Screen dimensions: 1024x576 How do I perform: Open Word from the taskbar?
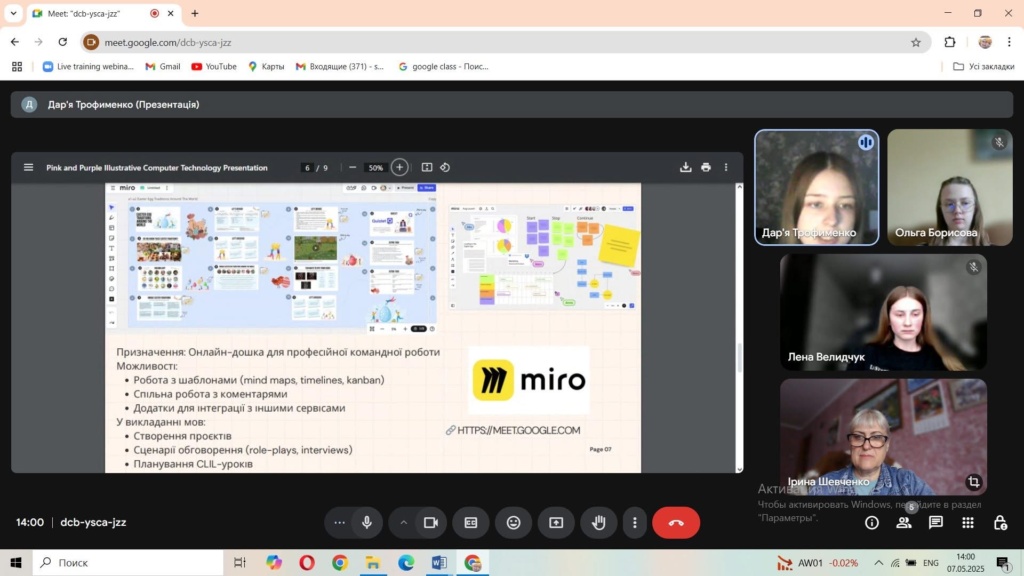[439, 562]
